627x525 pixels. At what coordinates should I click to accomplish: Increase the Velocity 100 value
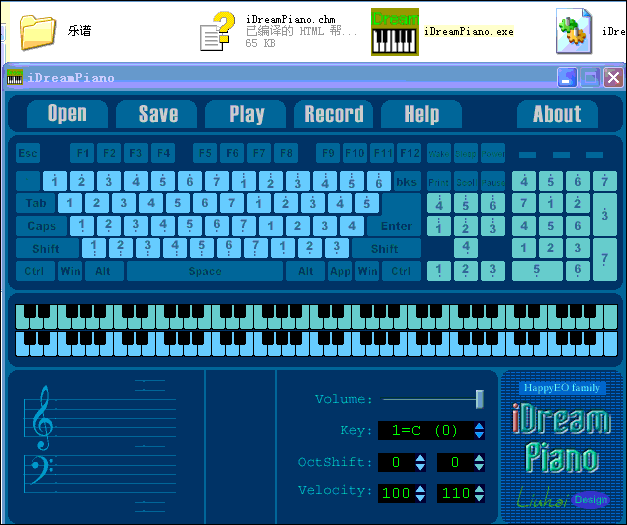(x=420, y=489)
